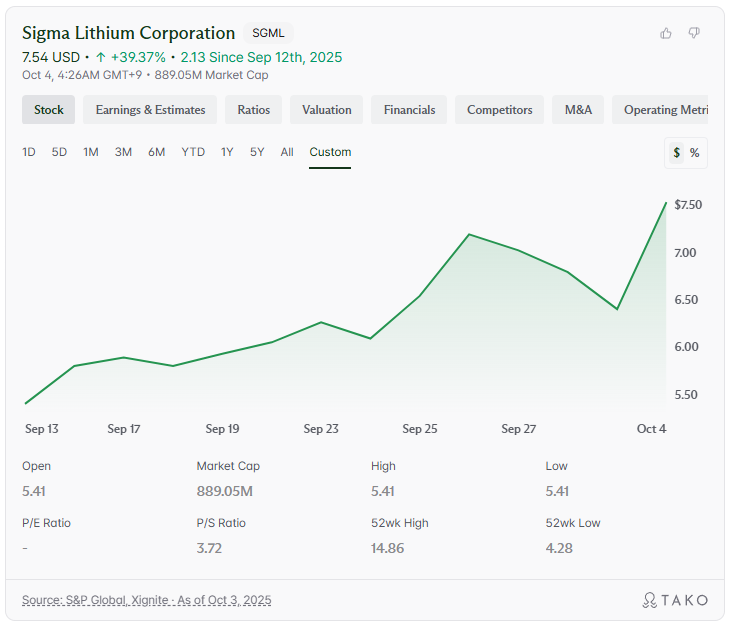Click the 2.13 Since Sep 12th, 2025 text
The image size is (730, 628).
tap(261, 57)
